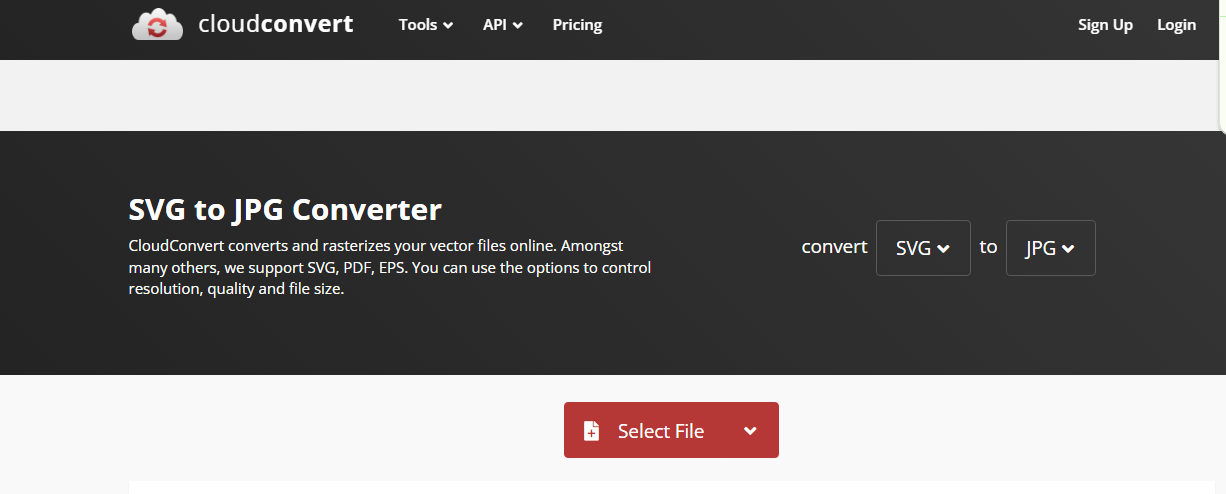
Task: Click the CloudConvert cloud logo icon
Action: (x=157, y=24)
